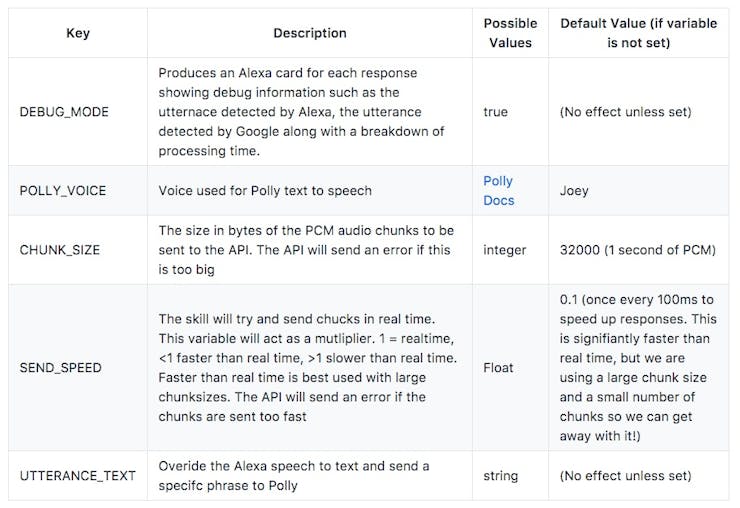Select the UTTERANCE_TEXT key cell
The image size is (740, 508).
pyautogui.click(x=78, y=476)
